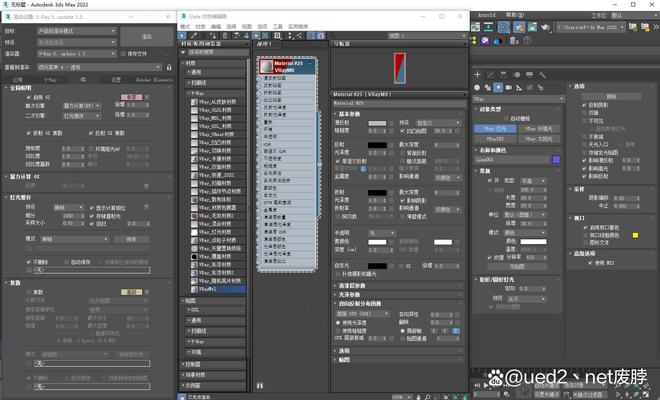Open the 实用程序 menu in Slate editor
The image size is (660, 400).
coord(298,26)
